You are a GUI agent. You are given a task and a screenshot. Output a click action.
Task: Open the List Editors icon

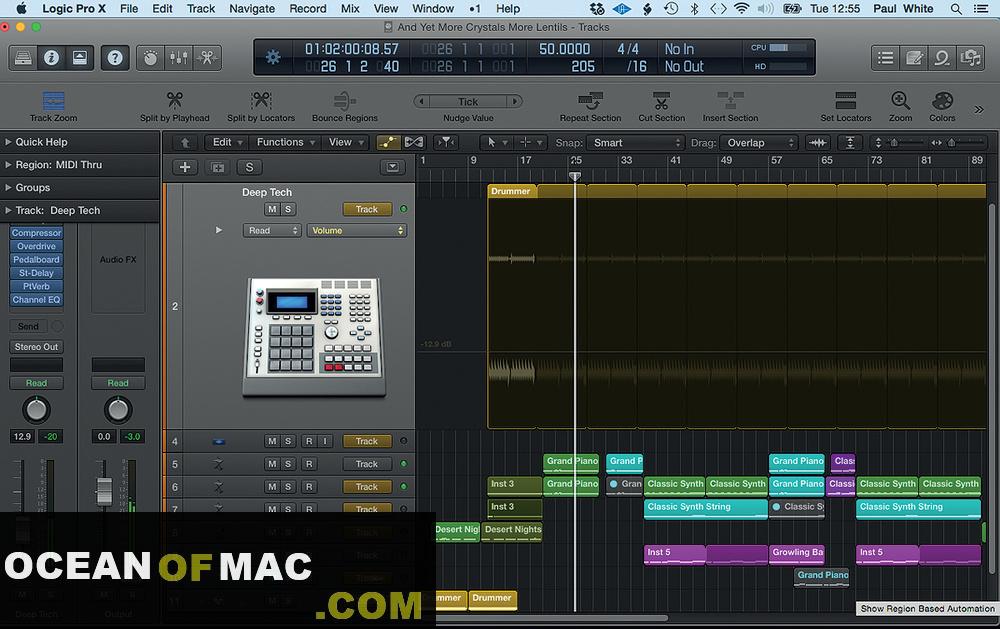885,58
